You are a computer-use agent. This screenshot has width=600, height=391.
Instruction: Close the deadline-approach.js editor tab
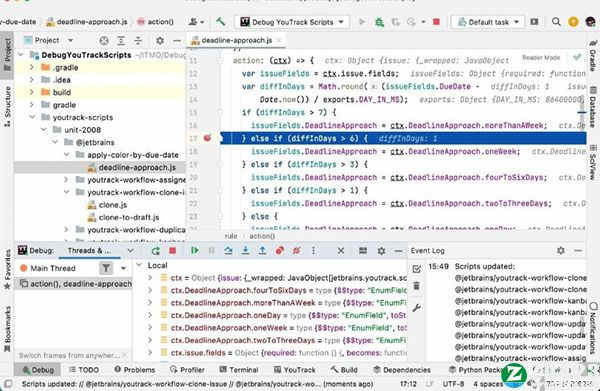click(x=279, y=40)
